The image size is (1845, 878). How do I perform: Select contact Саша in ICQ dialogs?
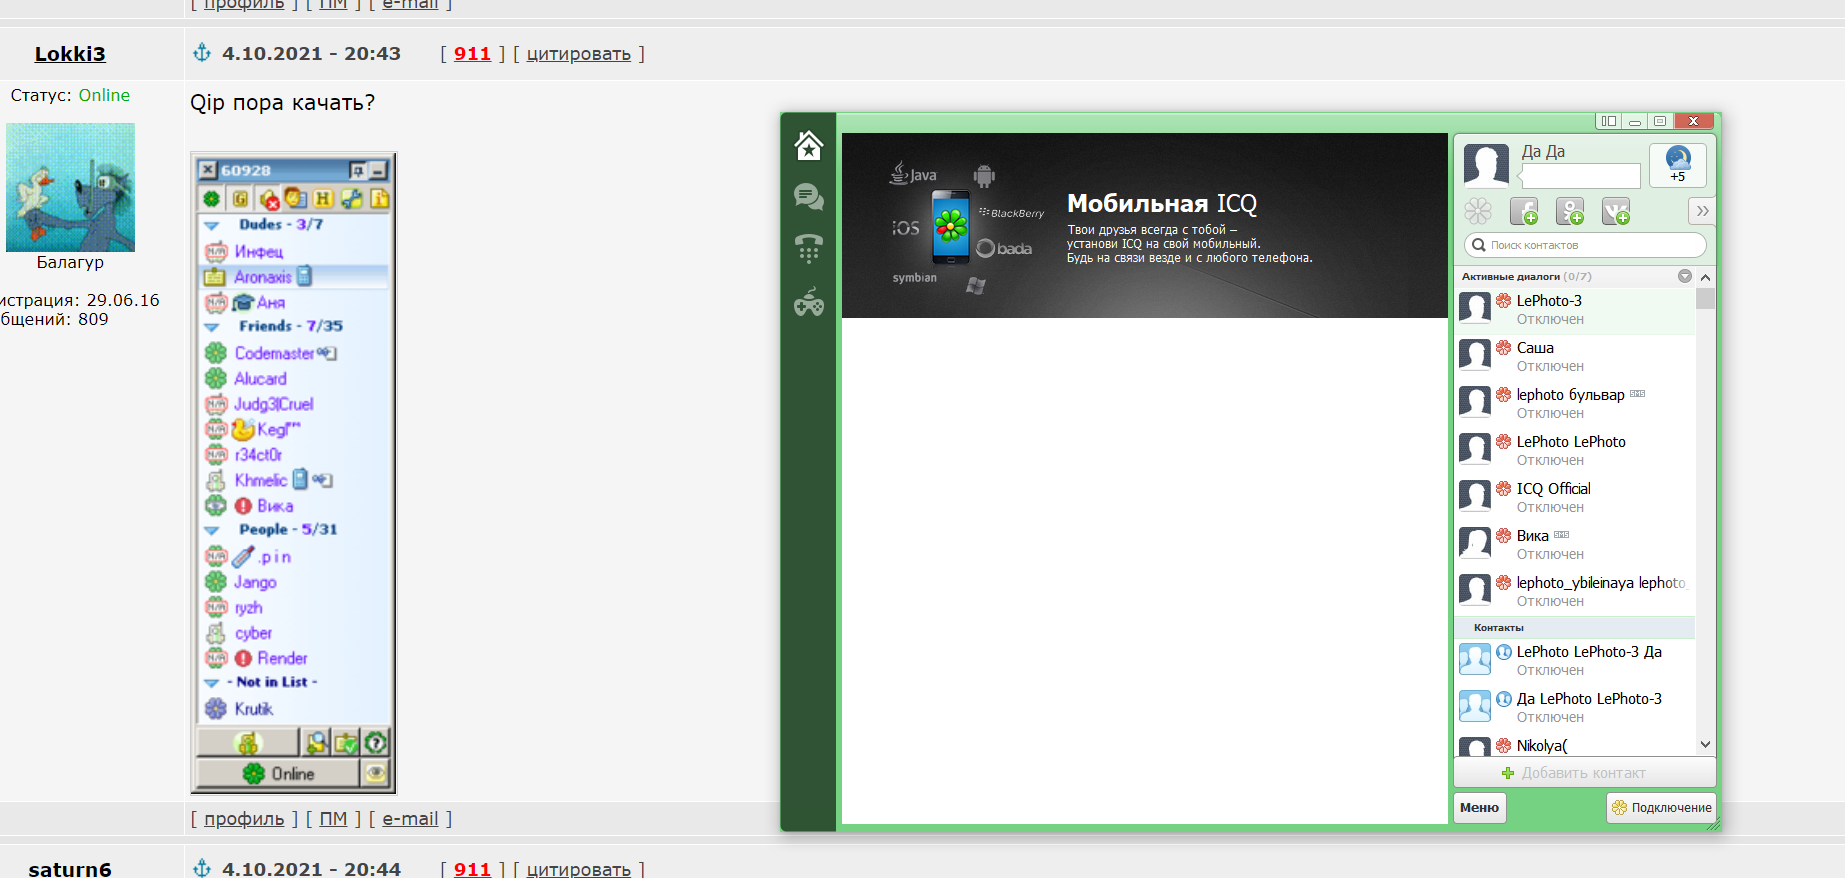click(x=1575, y=356)
